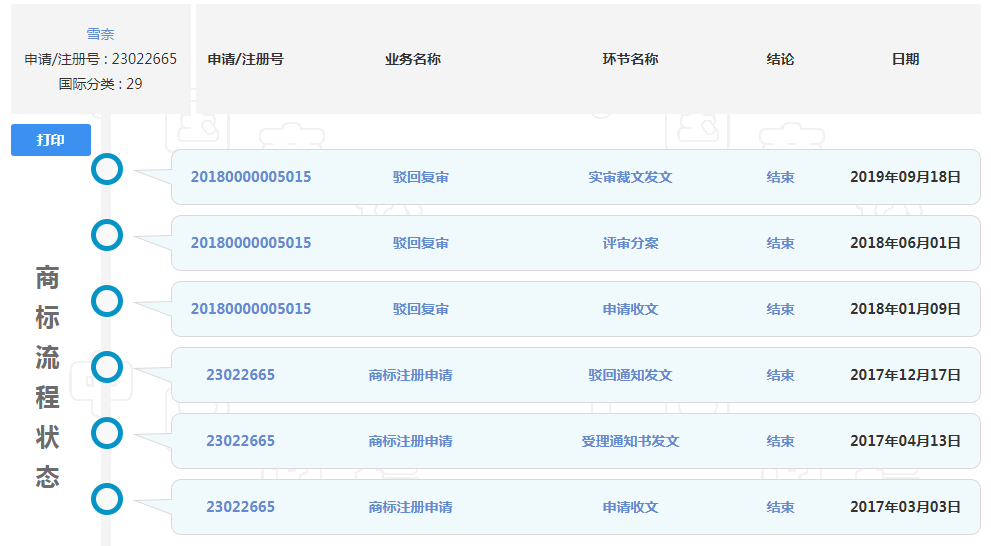Click number 20180000005015 in first row
991x546 pixels.
251,177
